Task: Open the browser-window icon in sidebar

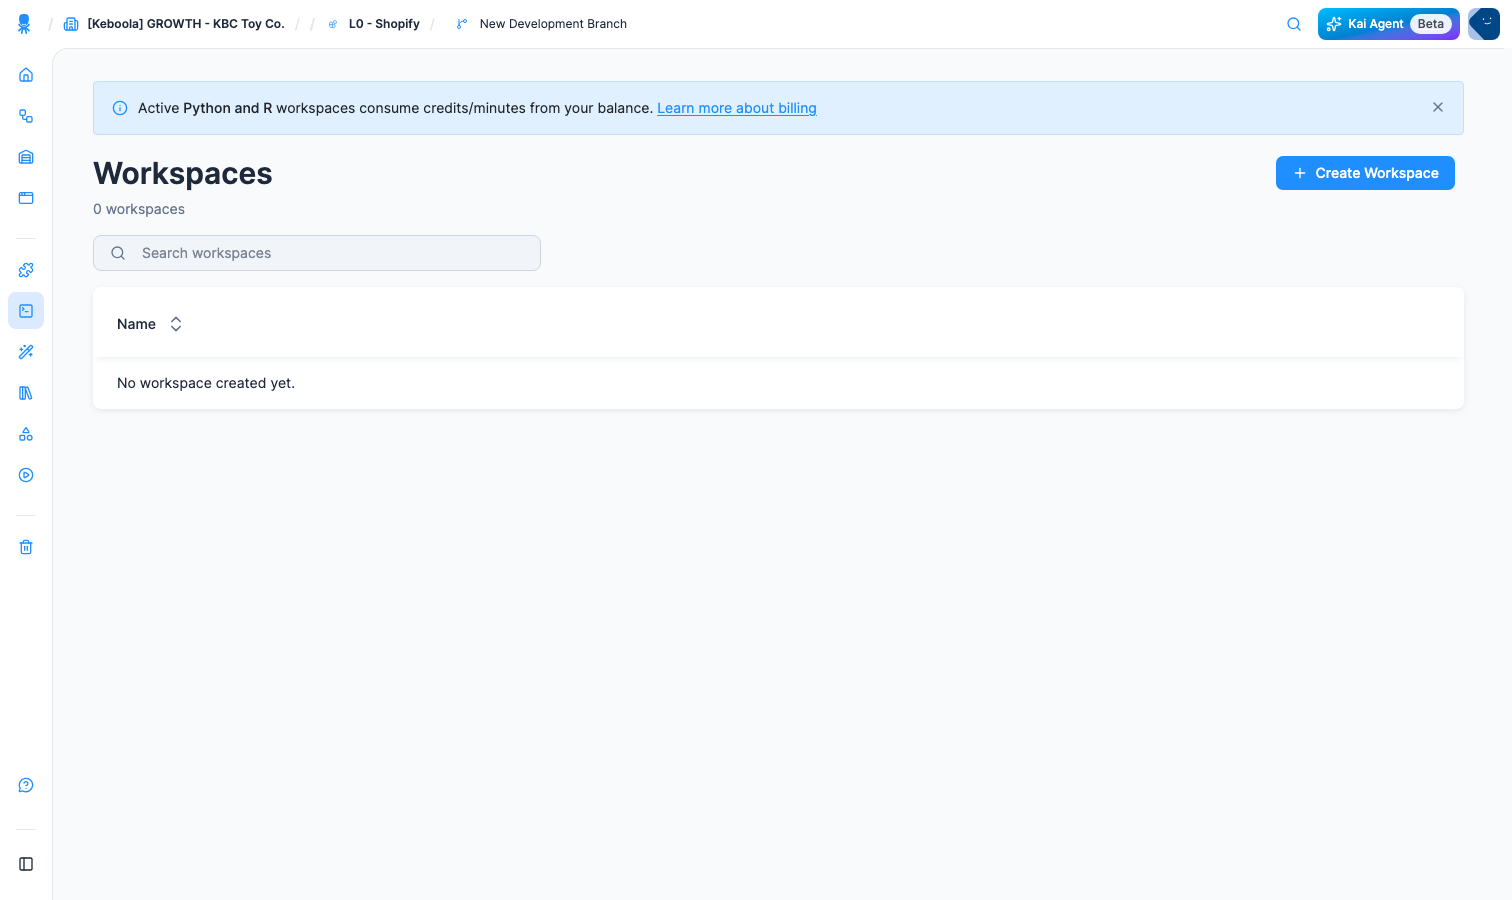Action: [26, 198]
